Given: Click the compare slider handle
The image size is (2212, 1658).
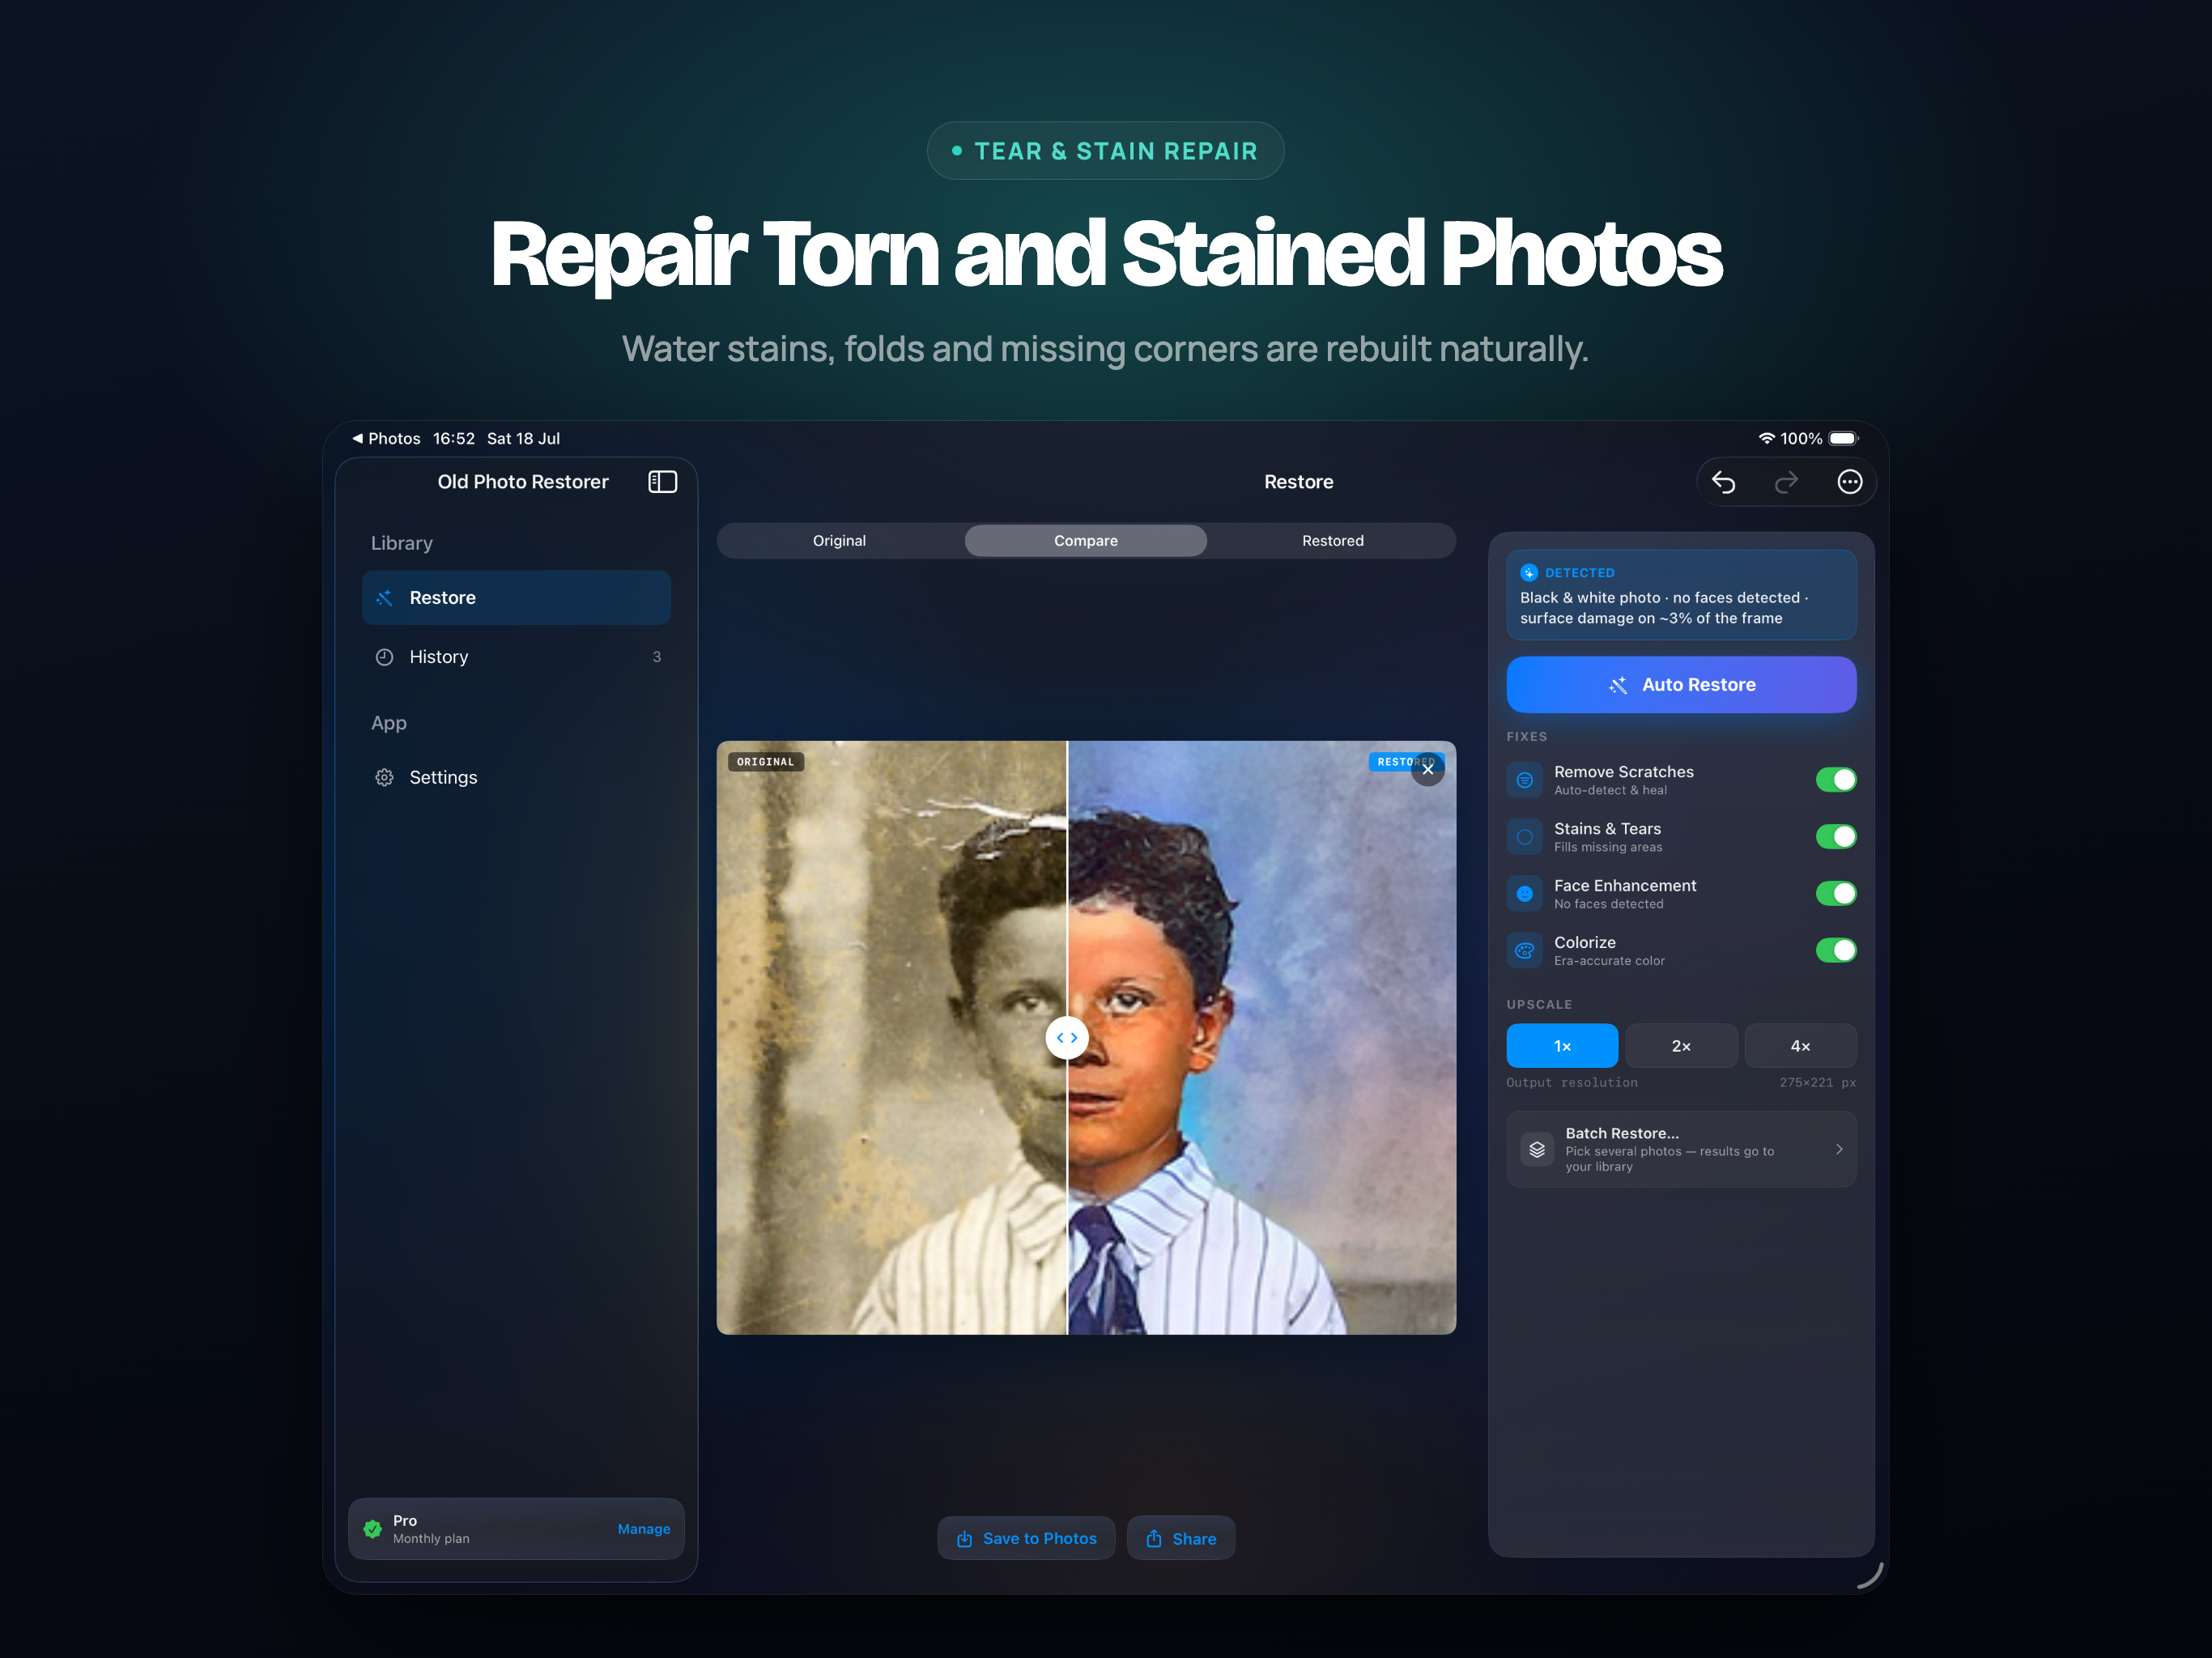Looking at the screenshot, I should [x=1067, y=1038].
